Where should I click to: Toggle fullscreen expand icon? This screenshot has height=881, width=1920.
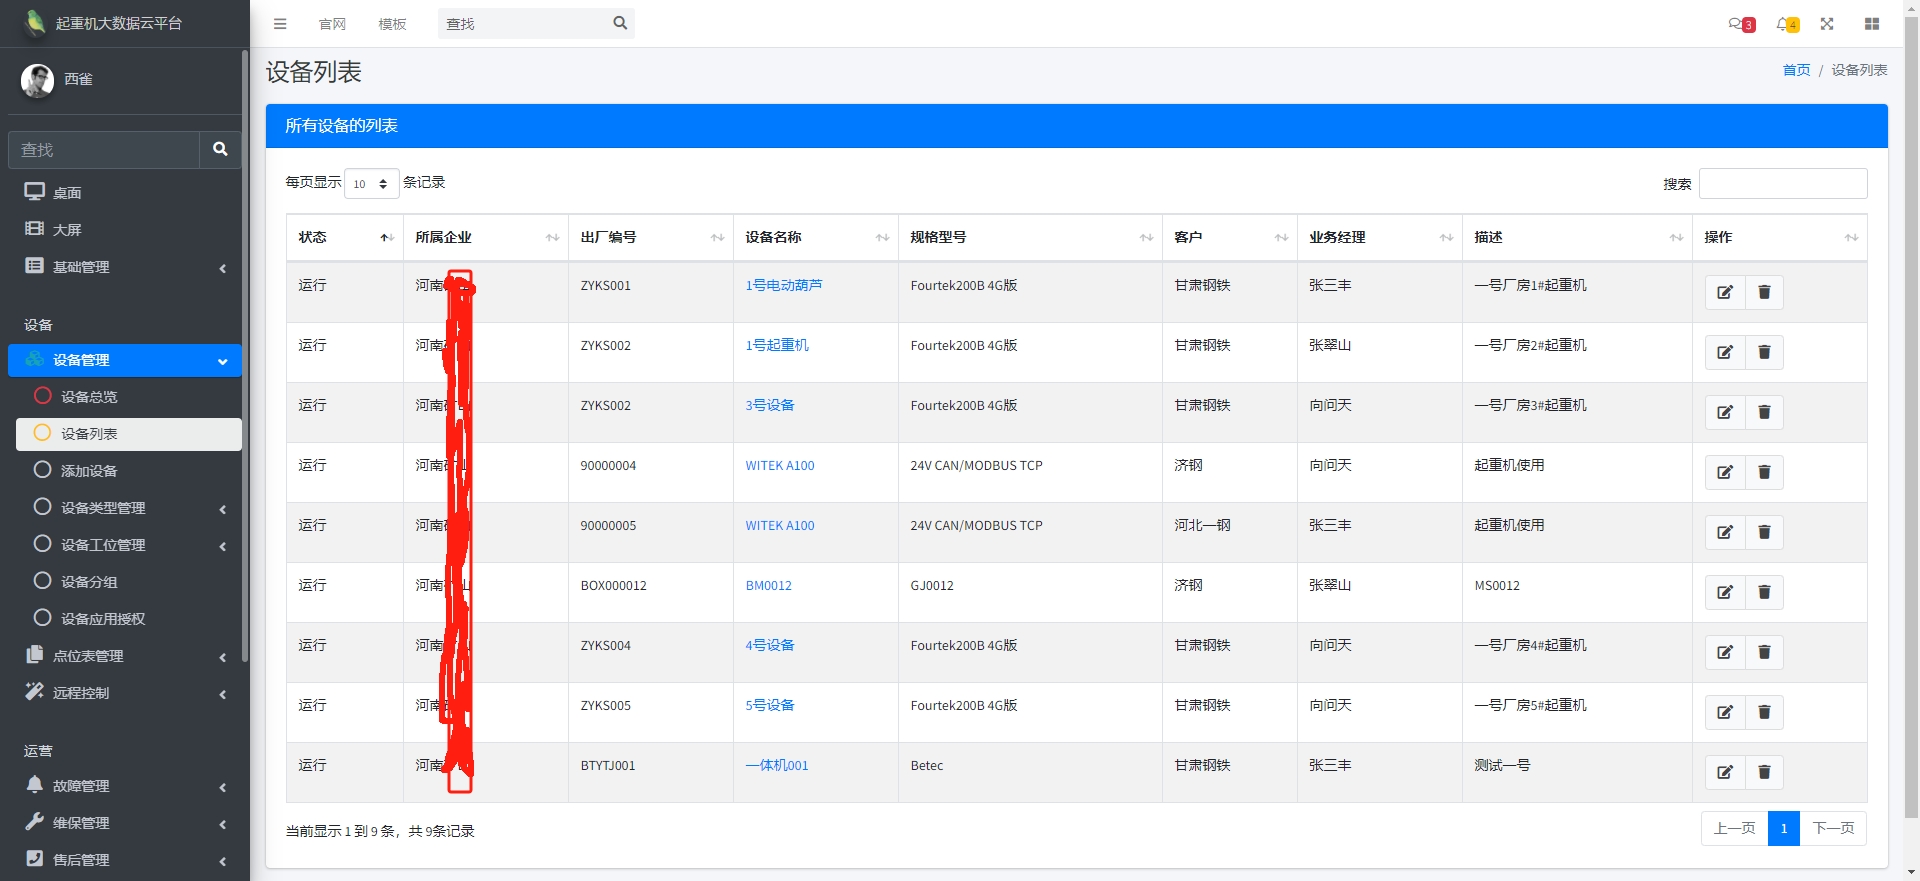click(1827, 24)
